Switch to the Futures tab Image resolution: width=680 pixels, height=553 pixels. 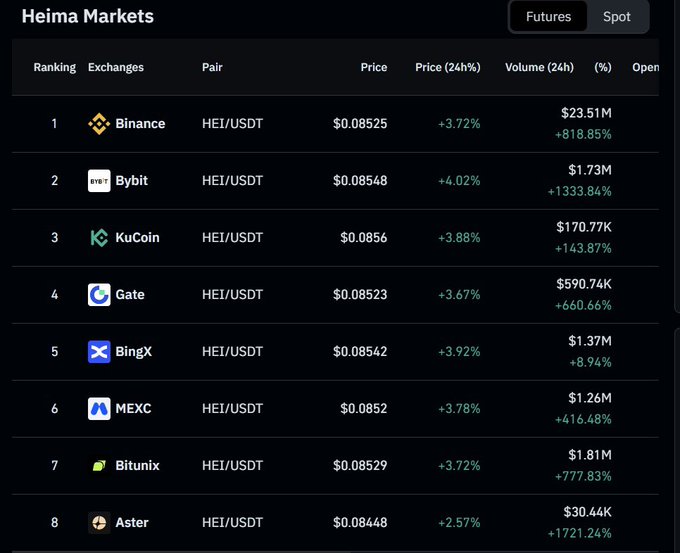point(548,16)
